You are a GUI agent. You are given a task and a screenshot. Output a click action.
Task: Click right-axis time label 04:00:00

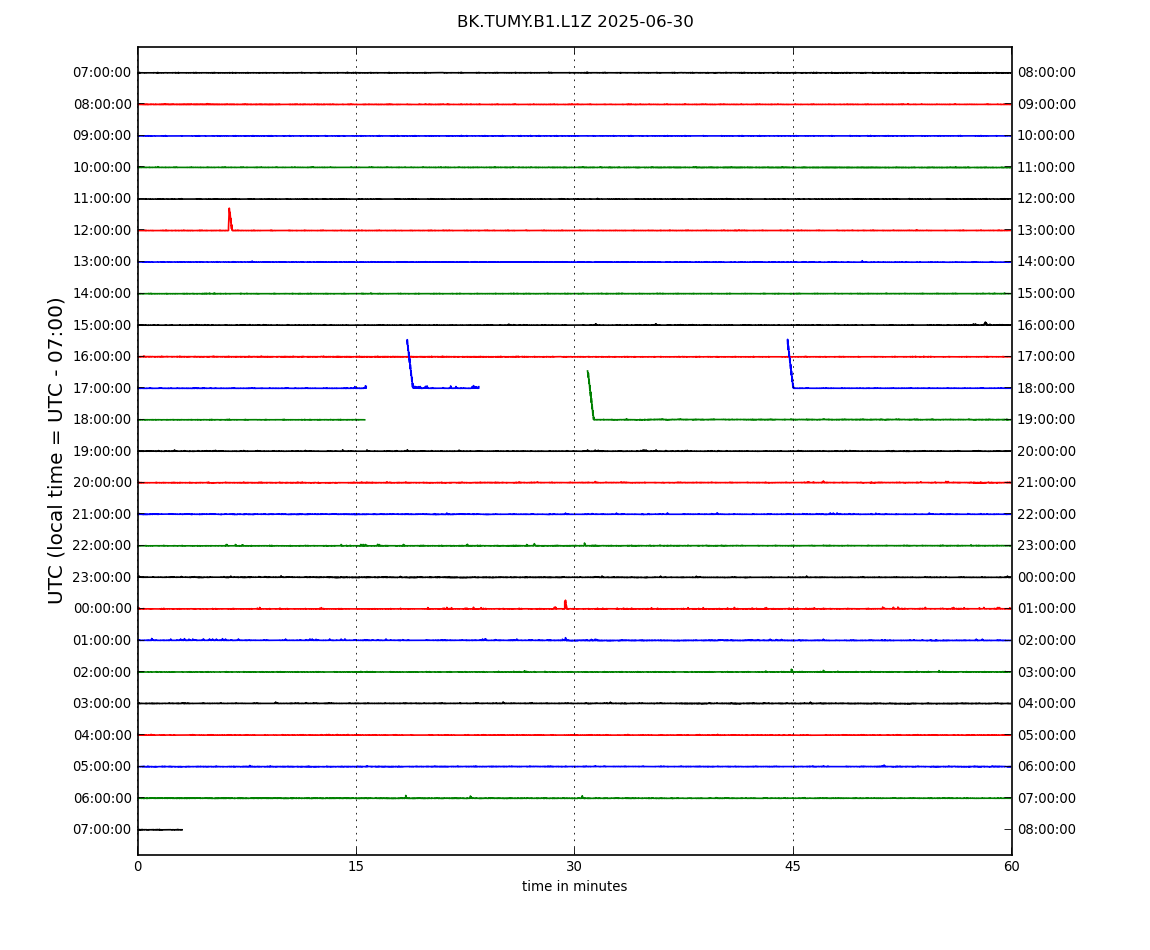click(1047, 704)
